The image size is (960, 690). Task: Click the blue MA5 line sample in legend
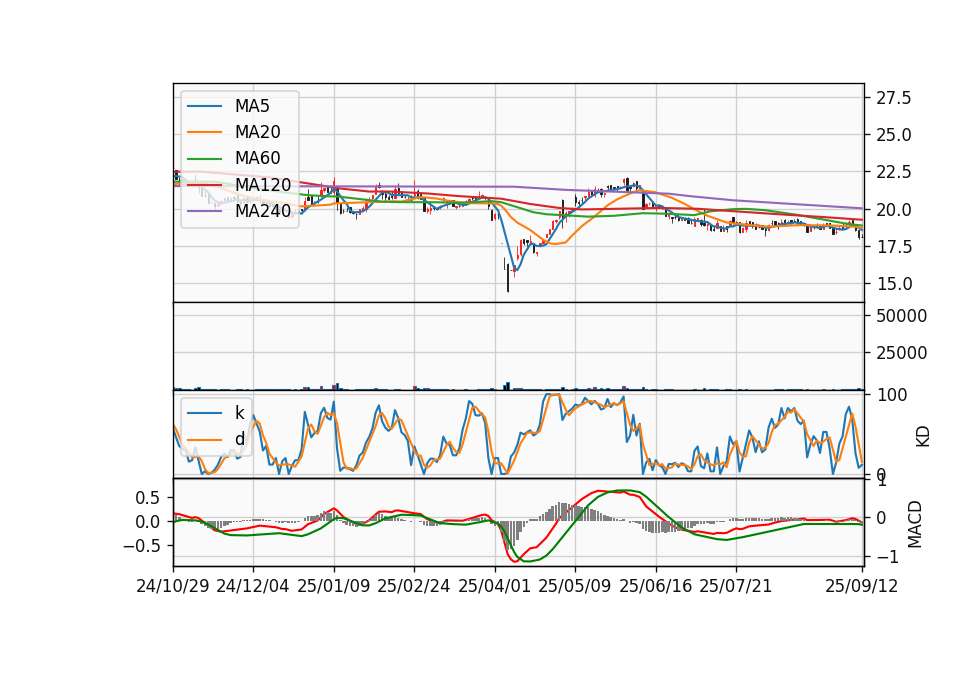click(204, 106)
